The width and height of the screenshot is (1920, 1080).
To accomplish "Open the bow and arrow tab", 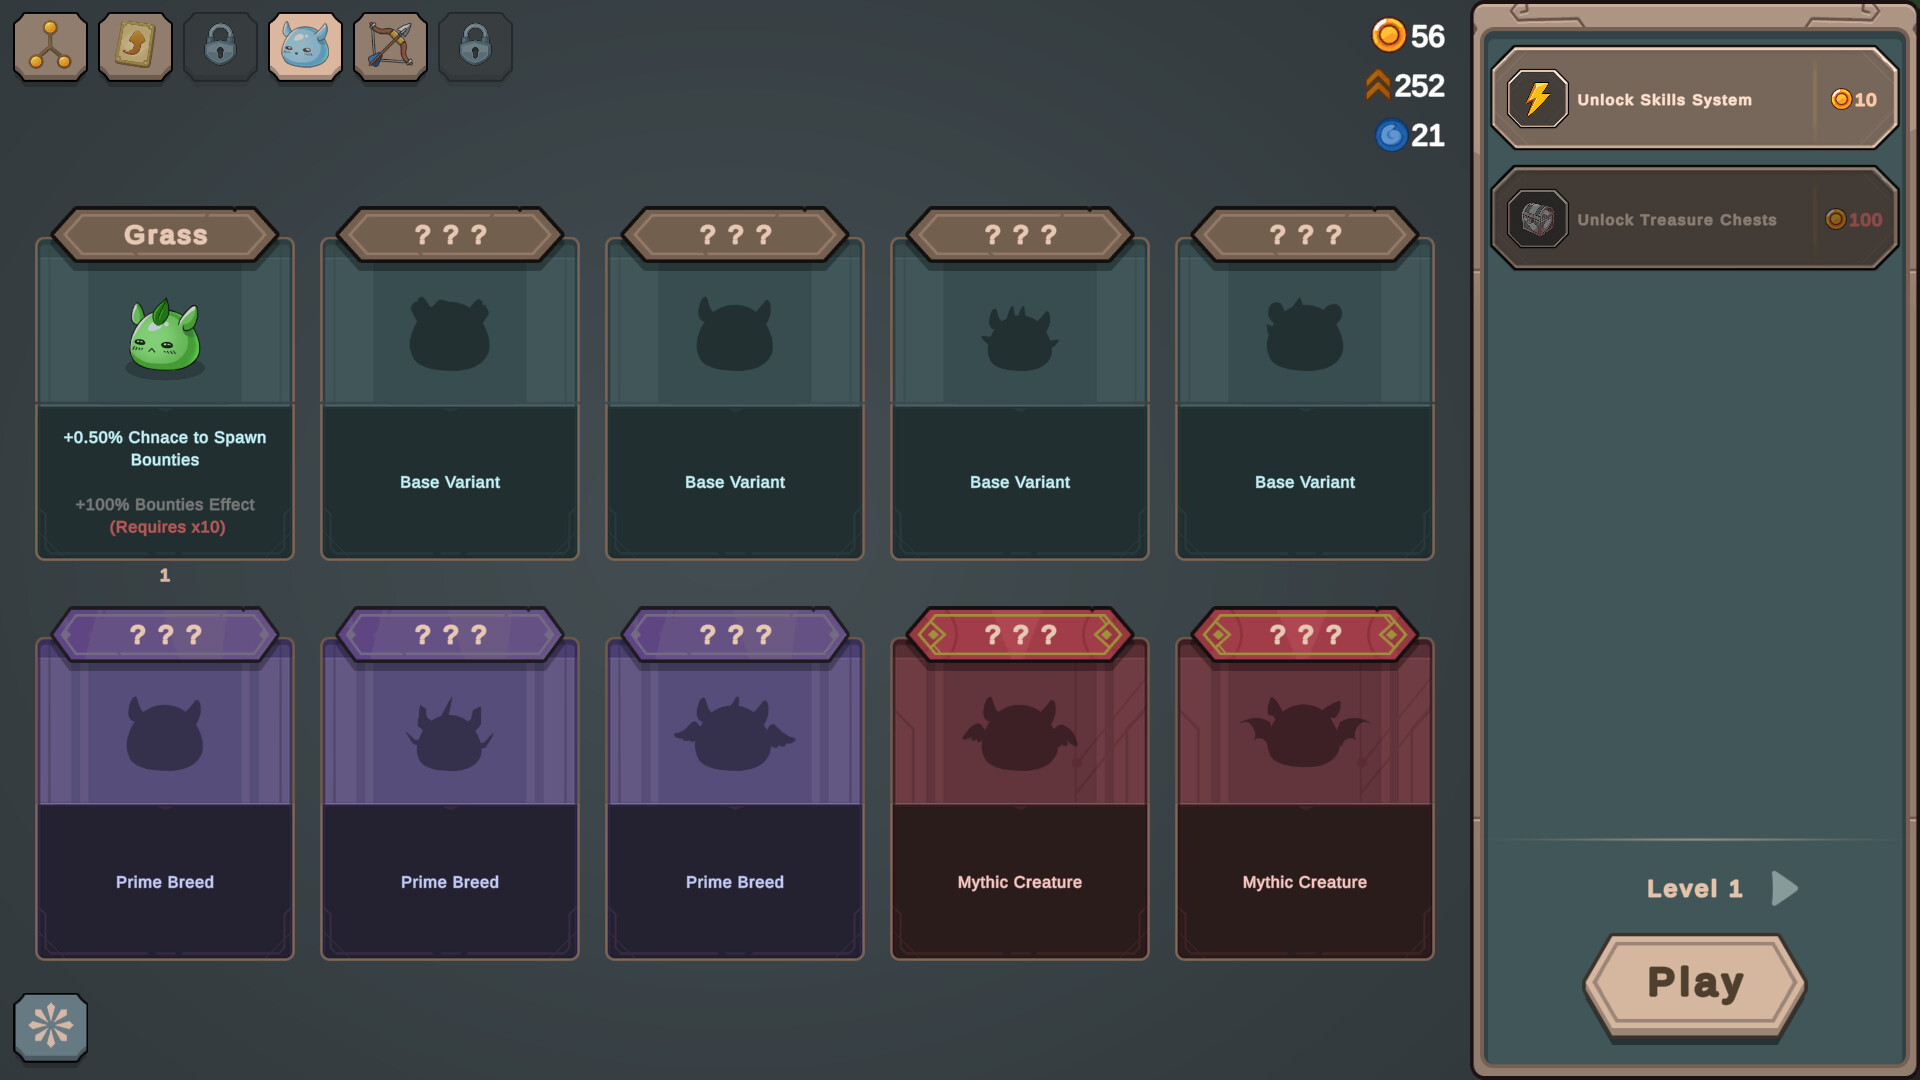I will (390, 46).
